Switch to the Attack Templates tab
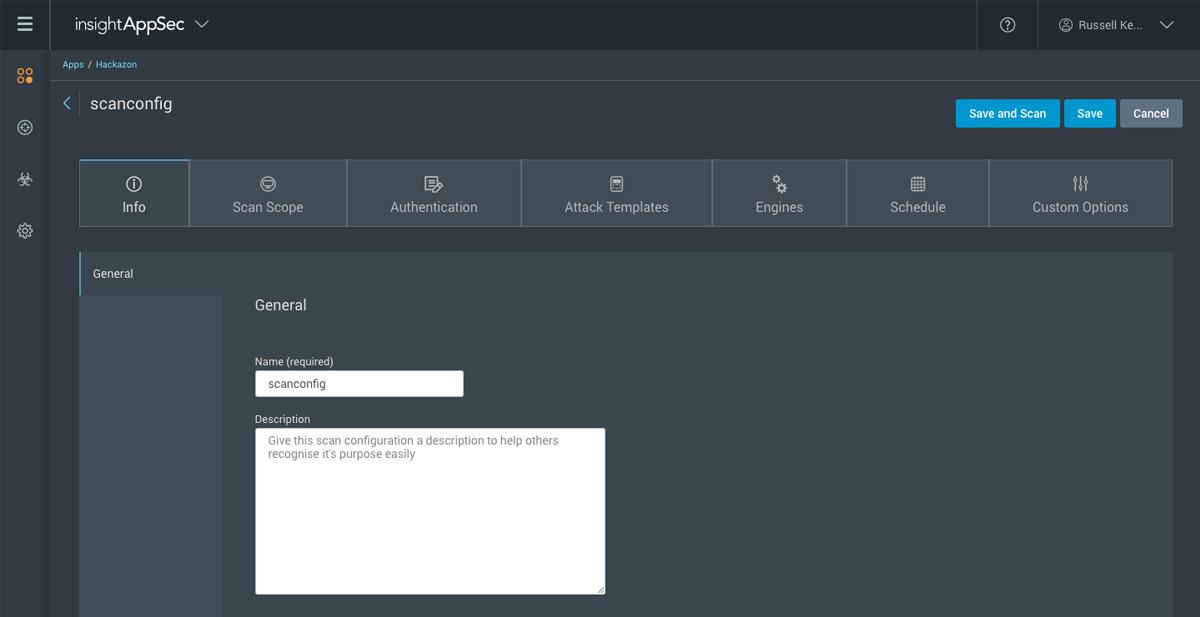This screenshot has width=1200, height=617. (x=617, y=193)
